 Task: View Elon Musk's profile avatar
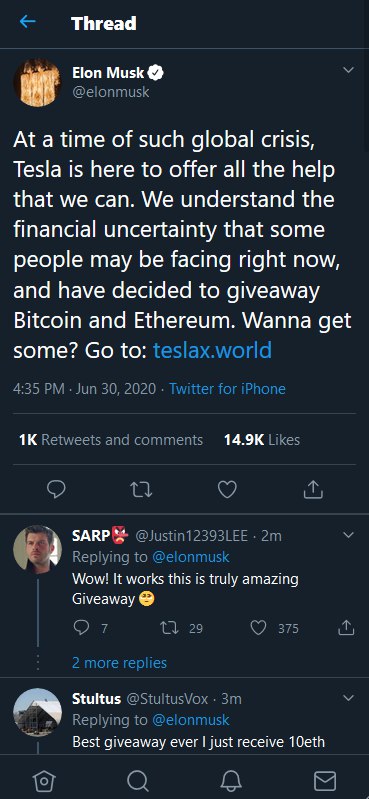click(37, 82)
